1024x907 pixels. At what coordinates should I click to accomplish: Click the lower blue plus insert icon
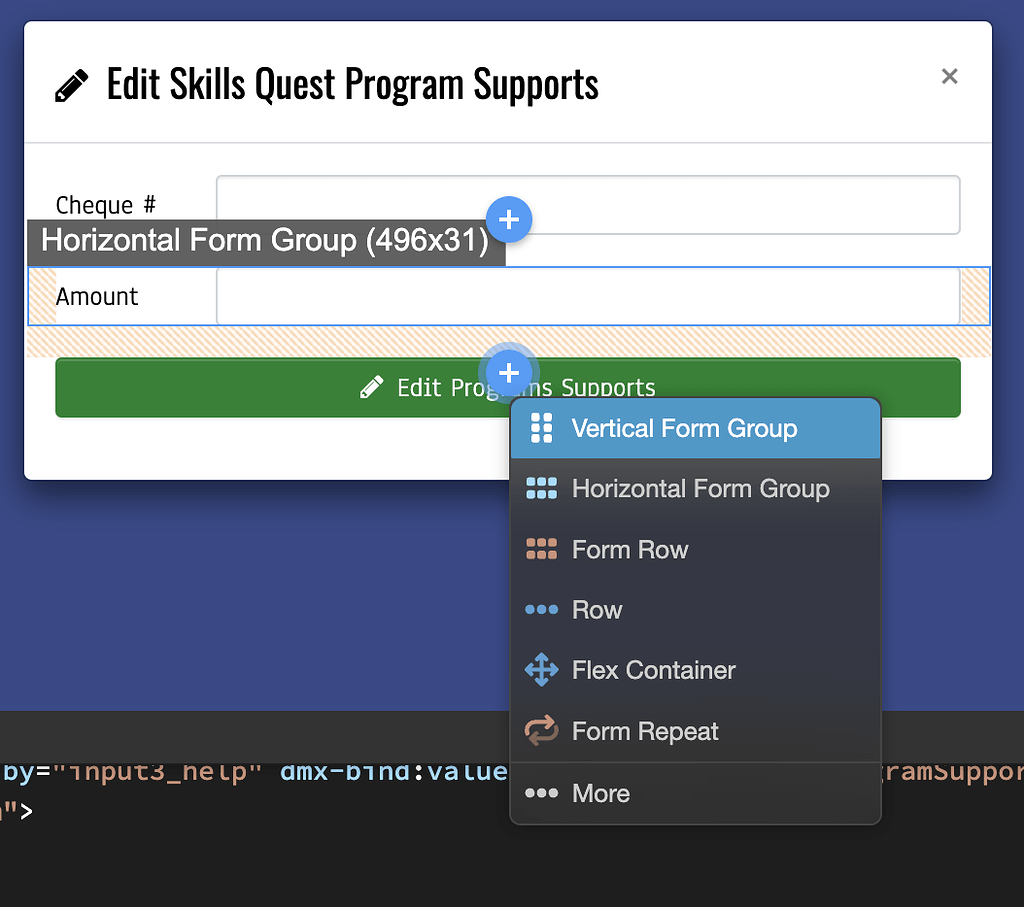(510, 373)
